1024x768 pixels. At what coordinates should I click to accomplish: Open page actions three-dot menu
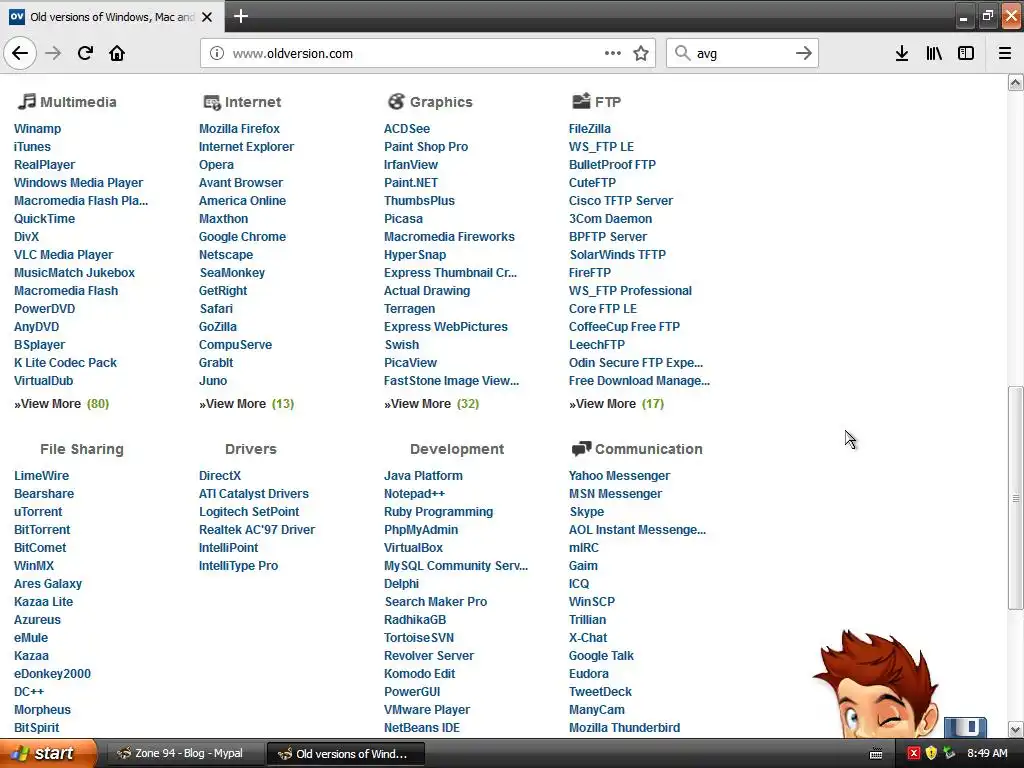click(x=613, y=53)
